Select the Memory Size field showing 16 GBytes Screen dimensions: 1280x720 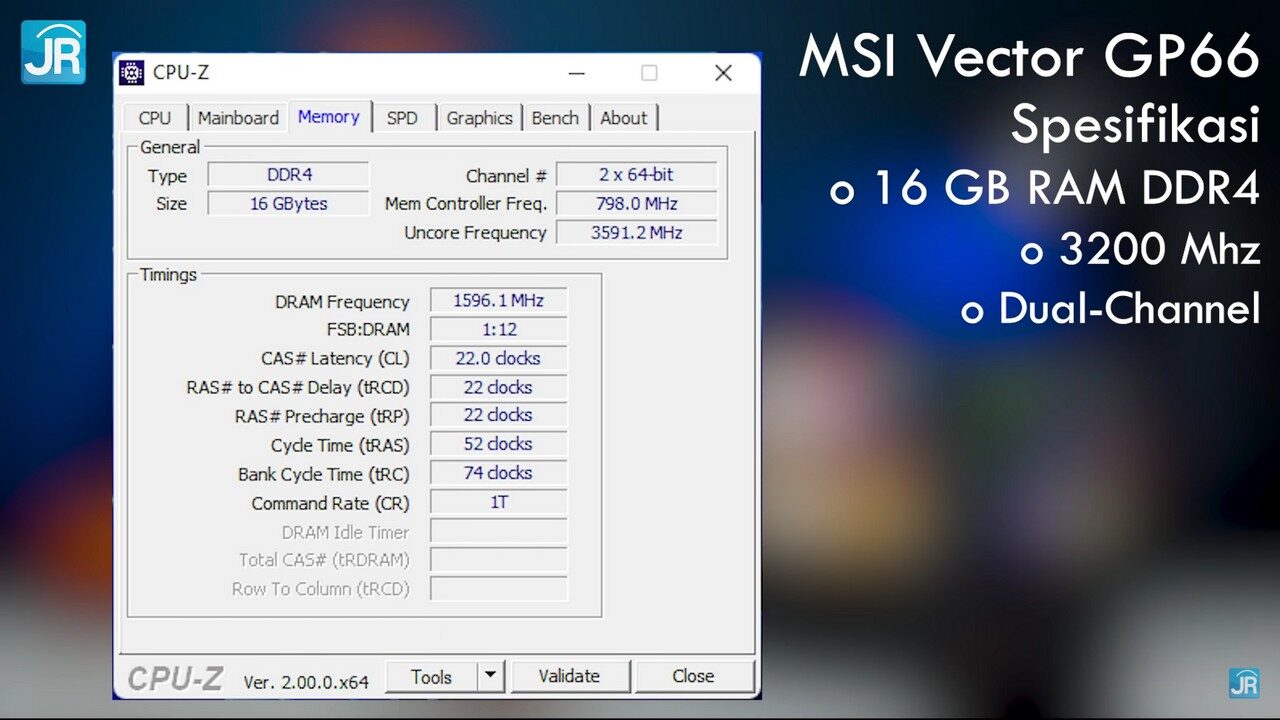coord(288,203)
